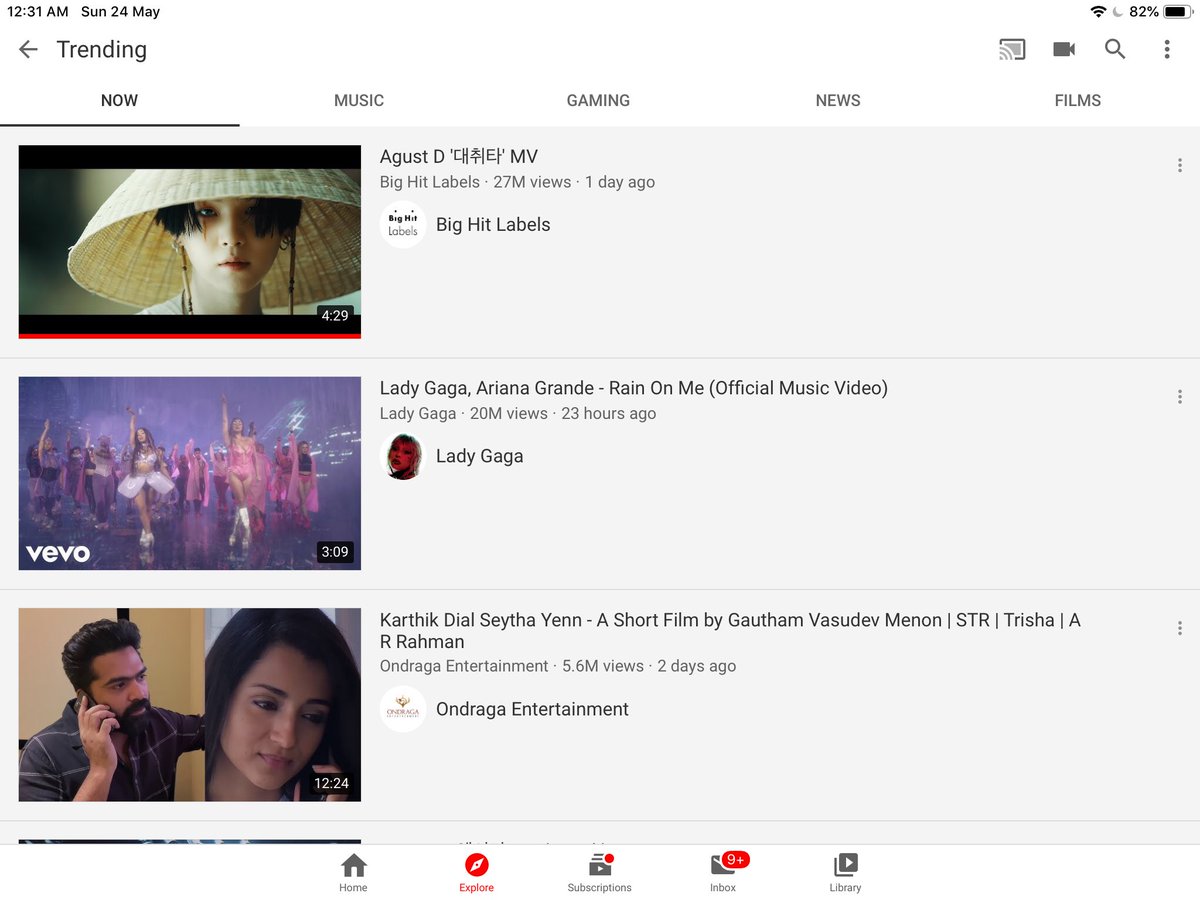The height and width of the screenshot is (900, 1200).
Task: Open the Library tab
Action: click(x=845, y=872)
